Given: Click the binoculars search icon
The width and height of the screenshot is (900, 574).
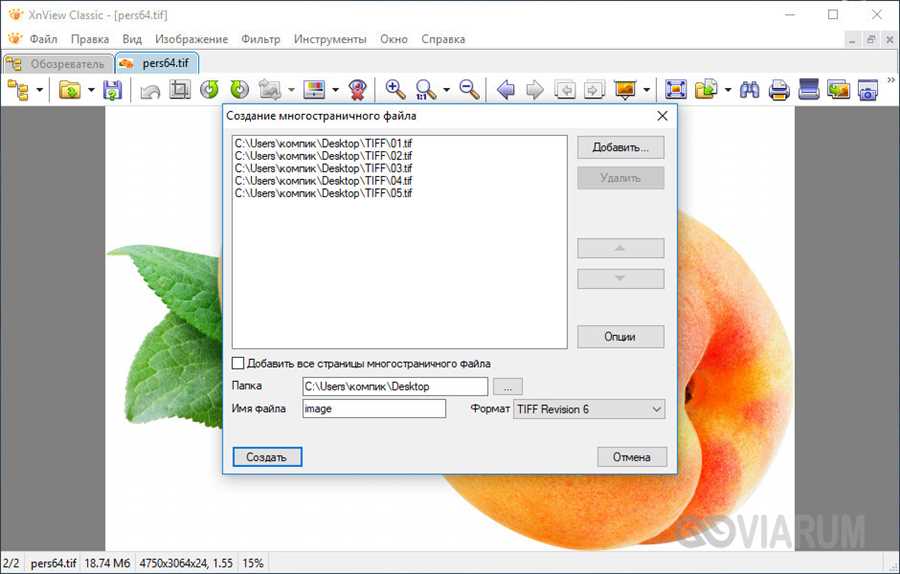Looking at the screenshot, I should [x=748, y=90].
